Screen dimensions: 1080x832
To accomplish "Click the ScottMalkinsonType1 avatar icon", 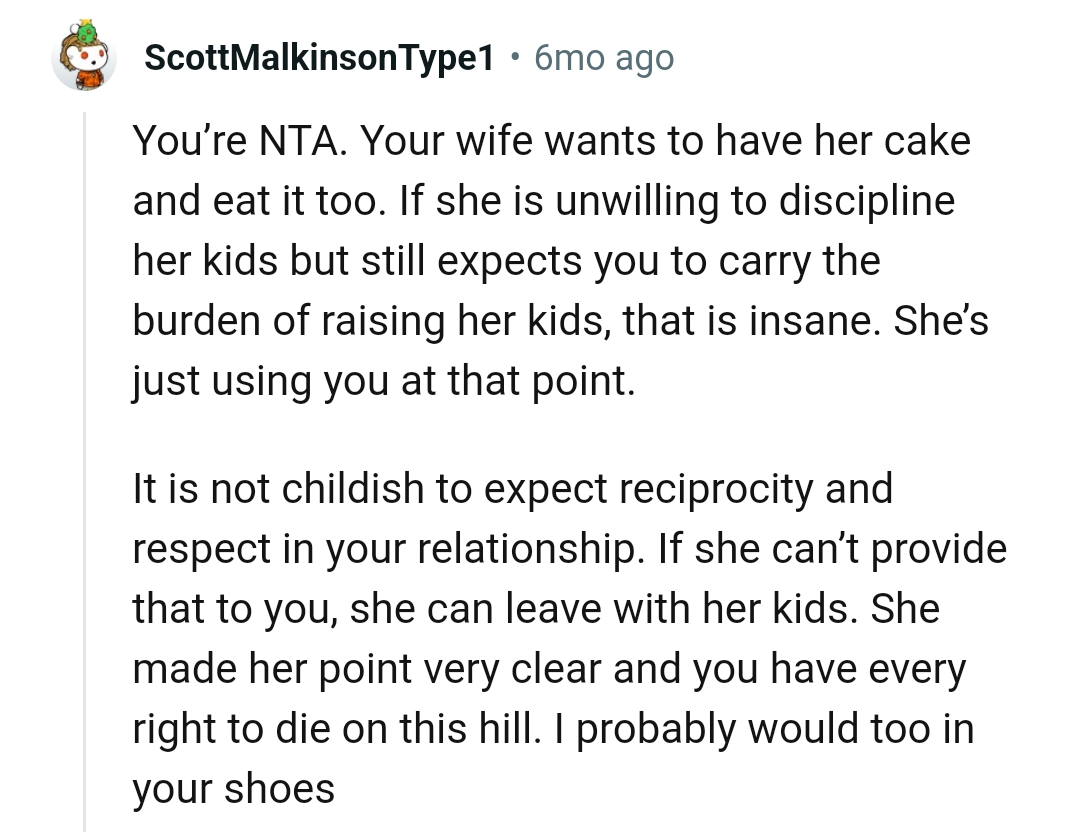I will pos(84,57).
